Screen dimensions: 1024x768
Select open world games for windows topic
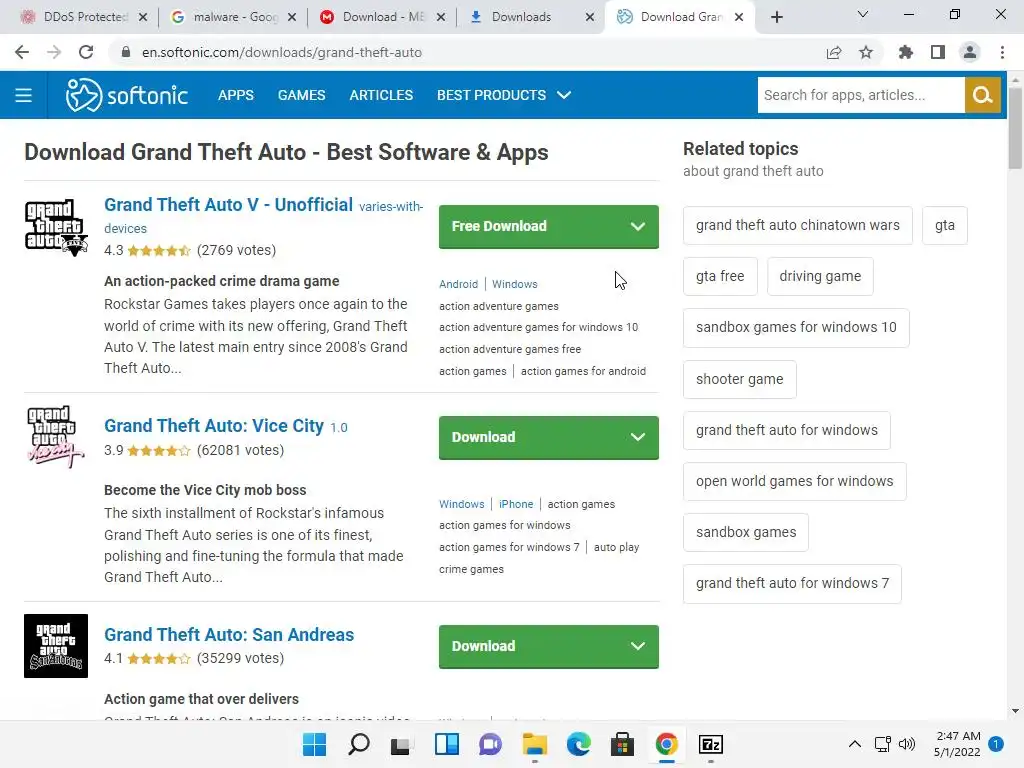[x=794, y=481]
